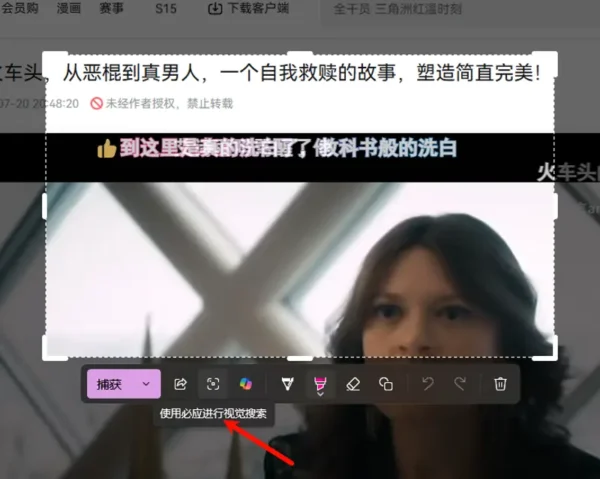Start Bing visual search icon
Viewport: 600px width, 479px height.
pos(213,384)
